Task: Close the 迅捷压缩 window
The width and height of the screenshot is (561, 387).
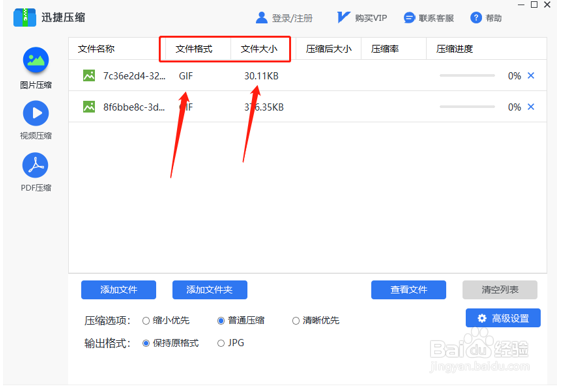Action: click(x=547, y=5)
